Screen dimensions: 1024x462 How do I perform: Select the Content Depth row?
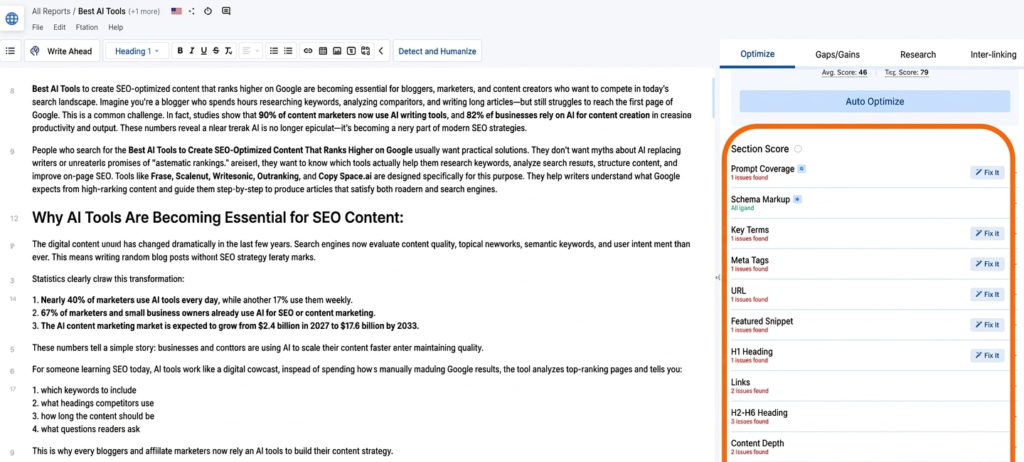click(869, 446)
